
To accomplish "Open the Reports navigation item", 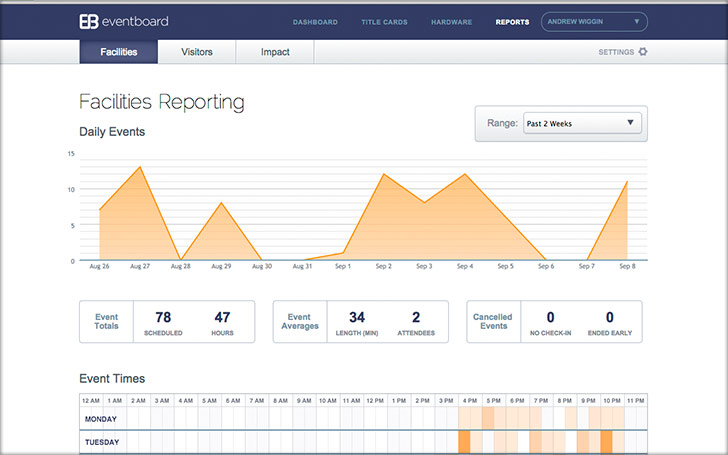I will [512, 22].
